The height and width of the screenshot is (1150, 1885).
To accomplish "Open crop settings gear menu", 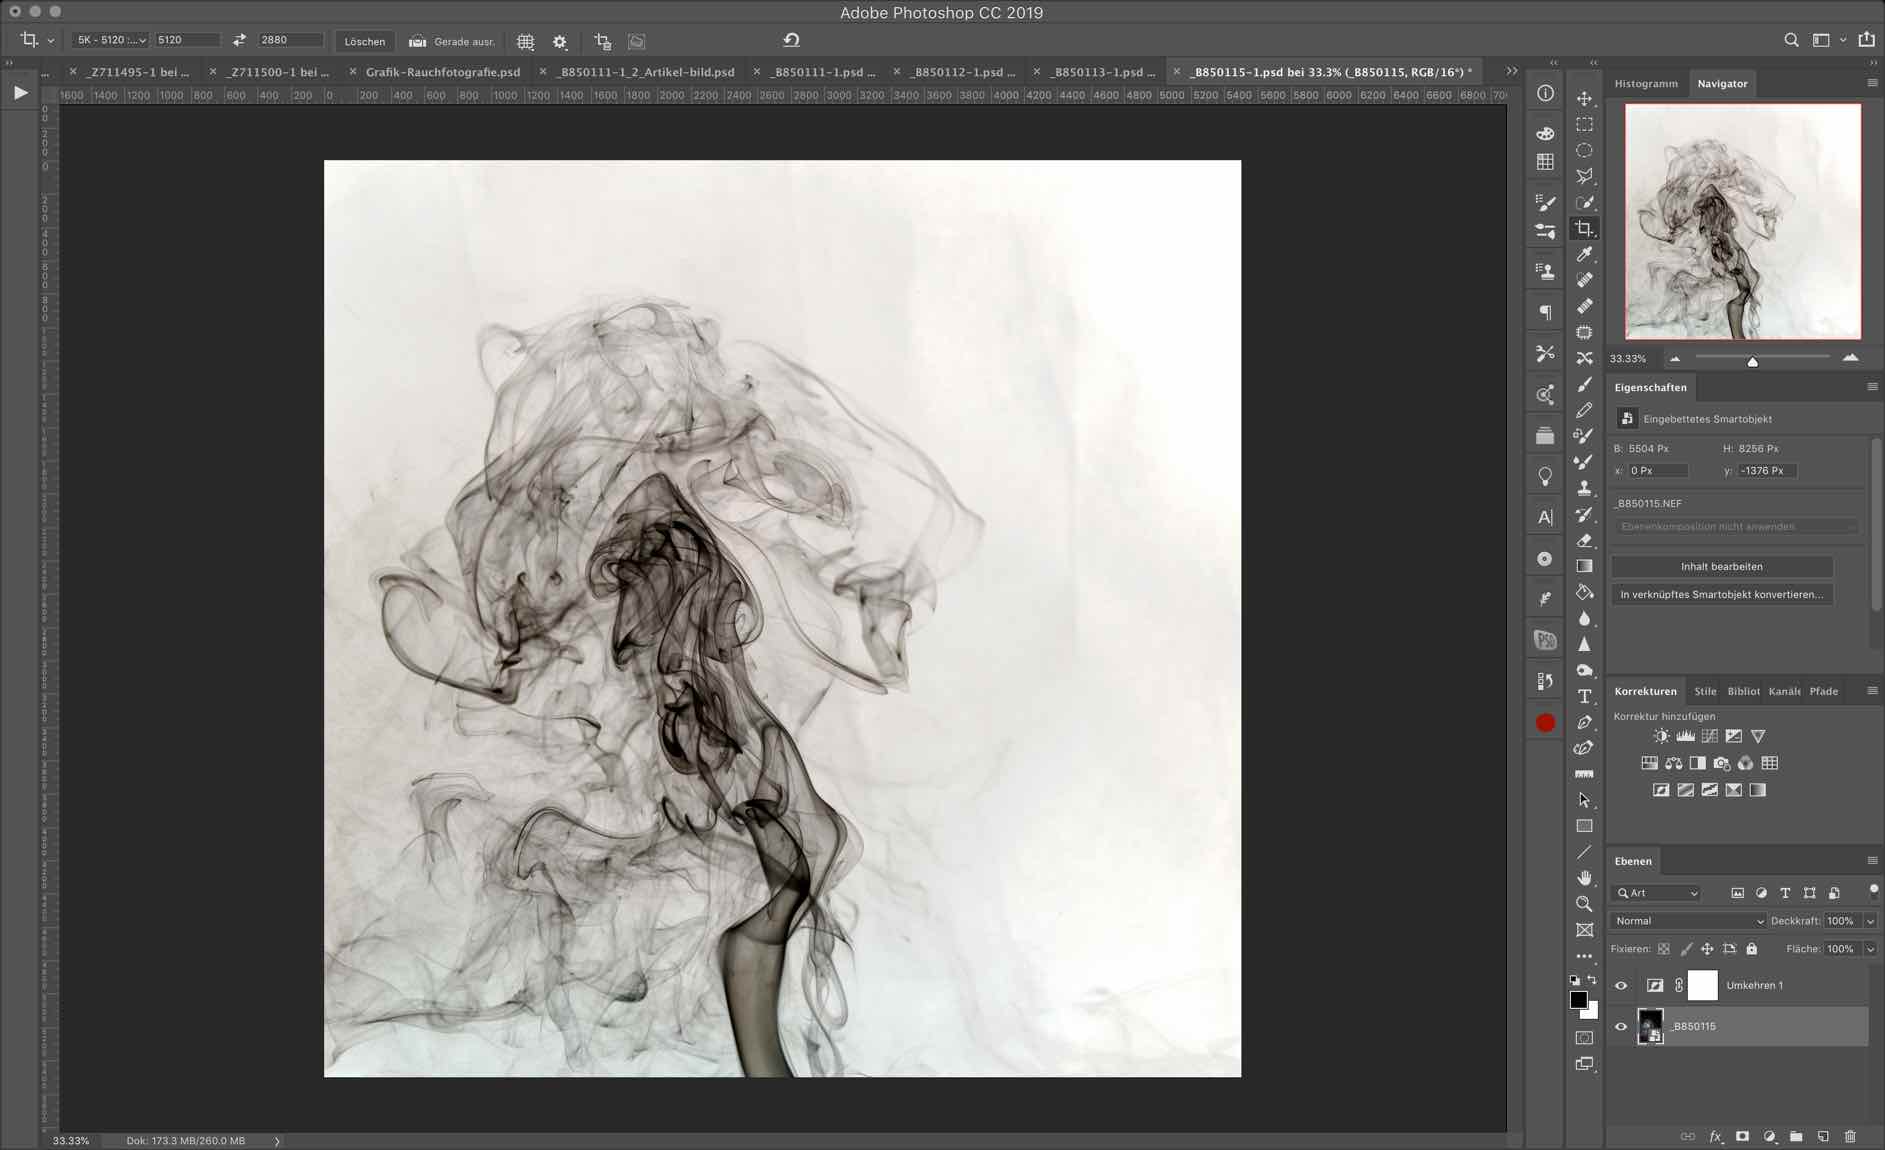I will (x=560, y=42).
